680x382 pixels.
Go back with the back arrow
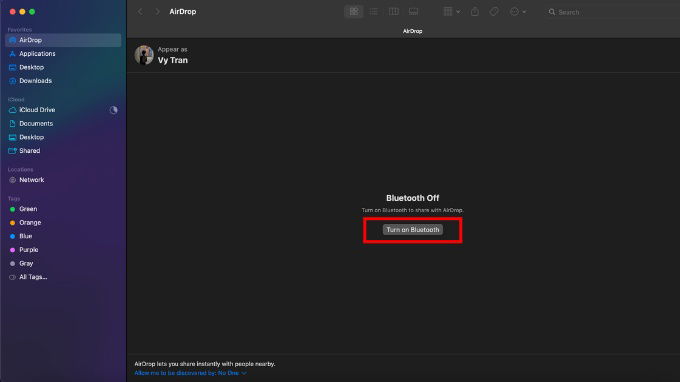pyautogui.click(x=140, y=12)
